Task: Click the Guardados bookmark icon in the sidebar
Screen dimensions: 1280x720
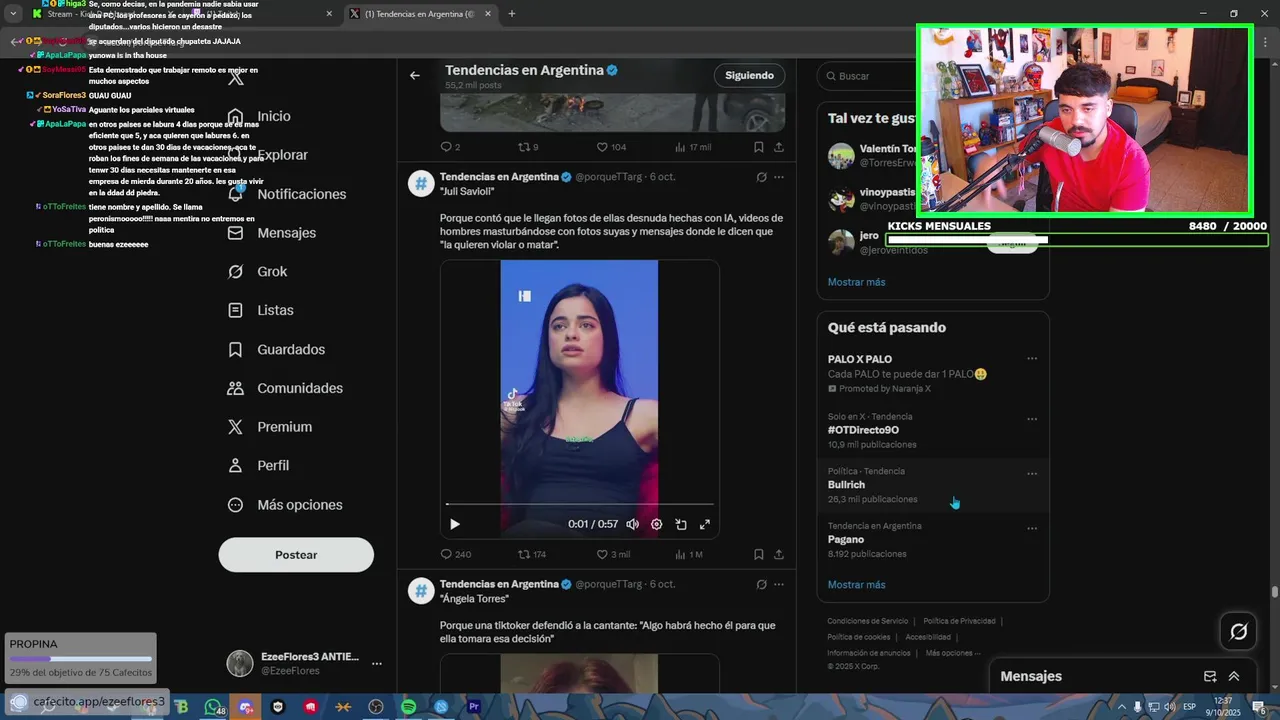Action: [236, 350]
